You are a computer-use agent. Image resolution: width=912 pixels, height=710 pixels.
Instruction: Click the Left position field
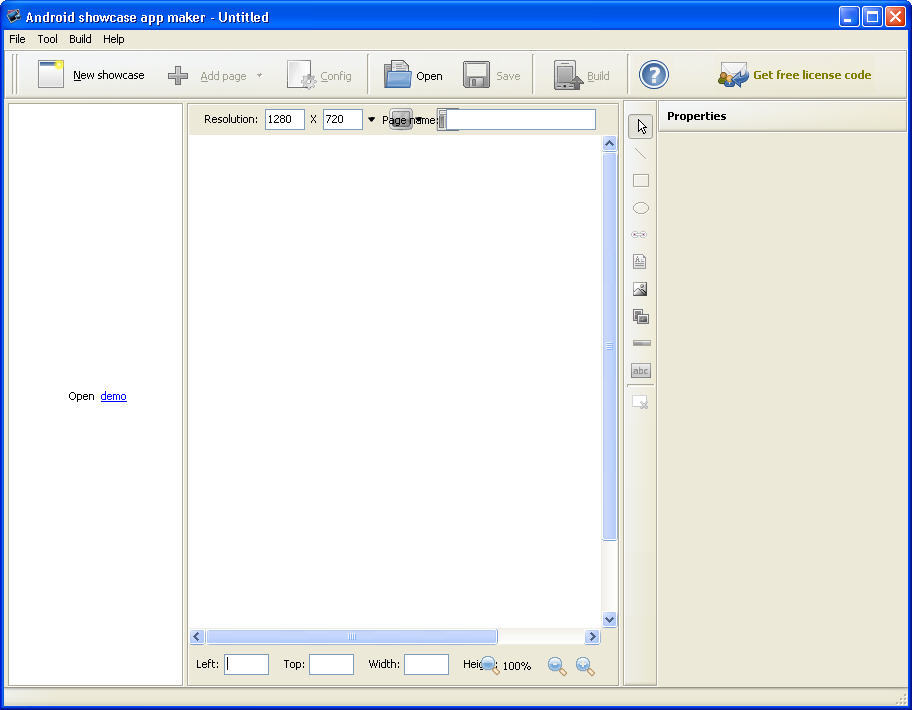pyautogui.click(x=247, y=664)
